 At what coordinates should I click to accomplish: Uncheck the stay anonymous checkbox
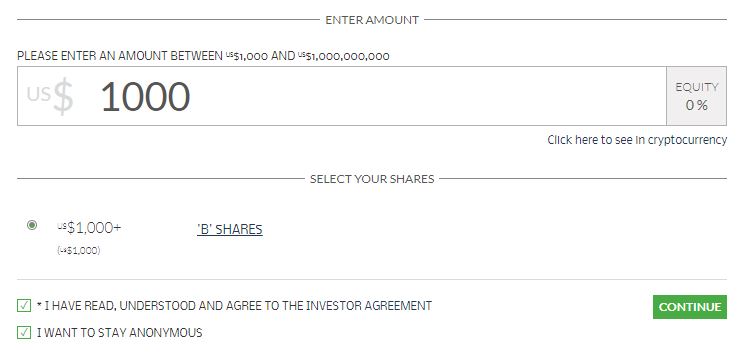[x=24, y=332]
